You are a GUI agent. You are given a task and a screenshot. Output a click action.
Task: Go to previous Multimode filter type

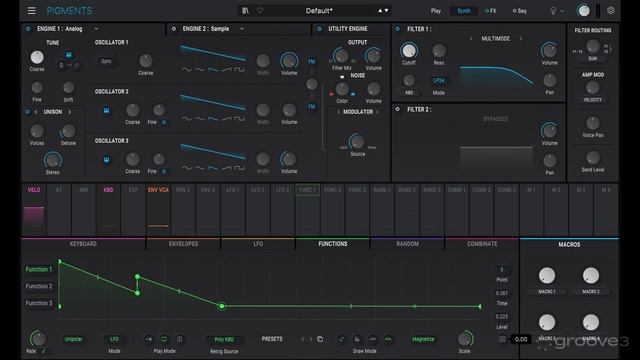tap(471, 39)
